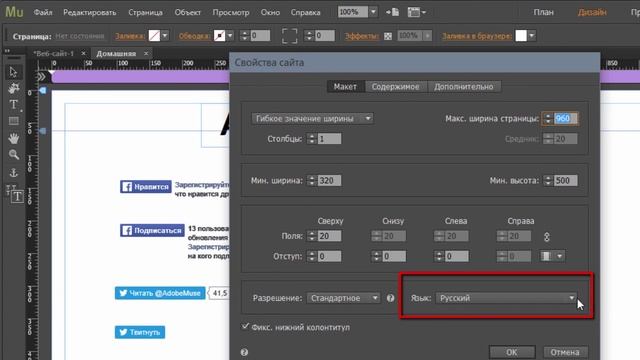Open dialog help icon at bottom left

244,352
